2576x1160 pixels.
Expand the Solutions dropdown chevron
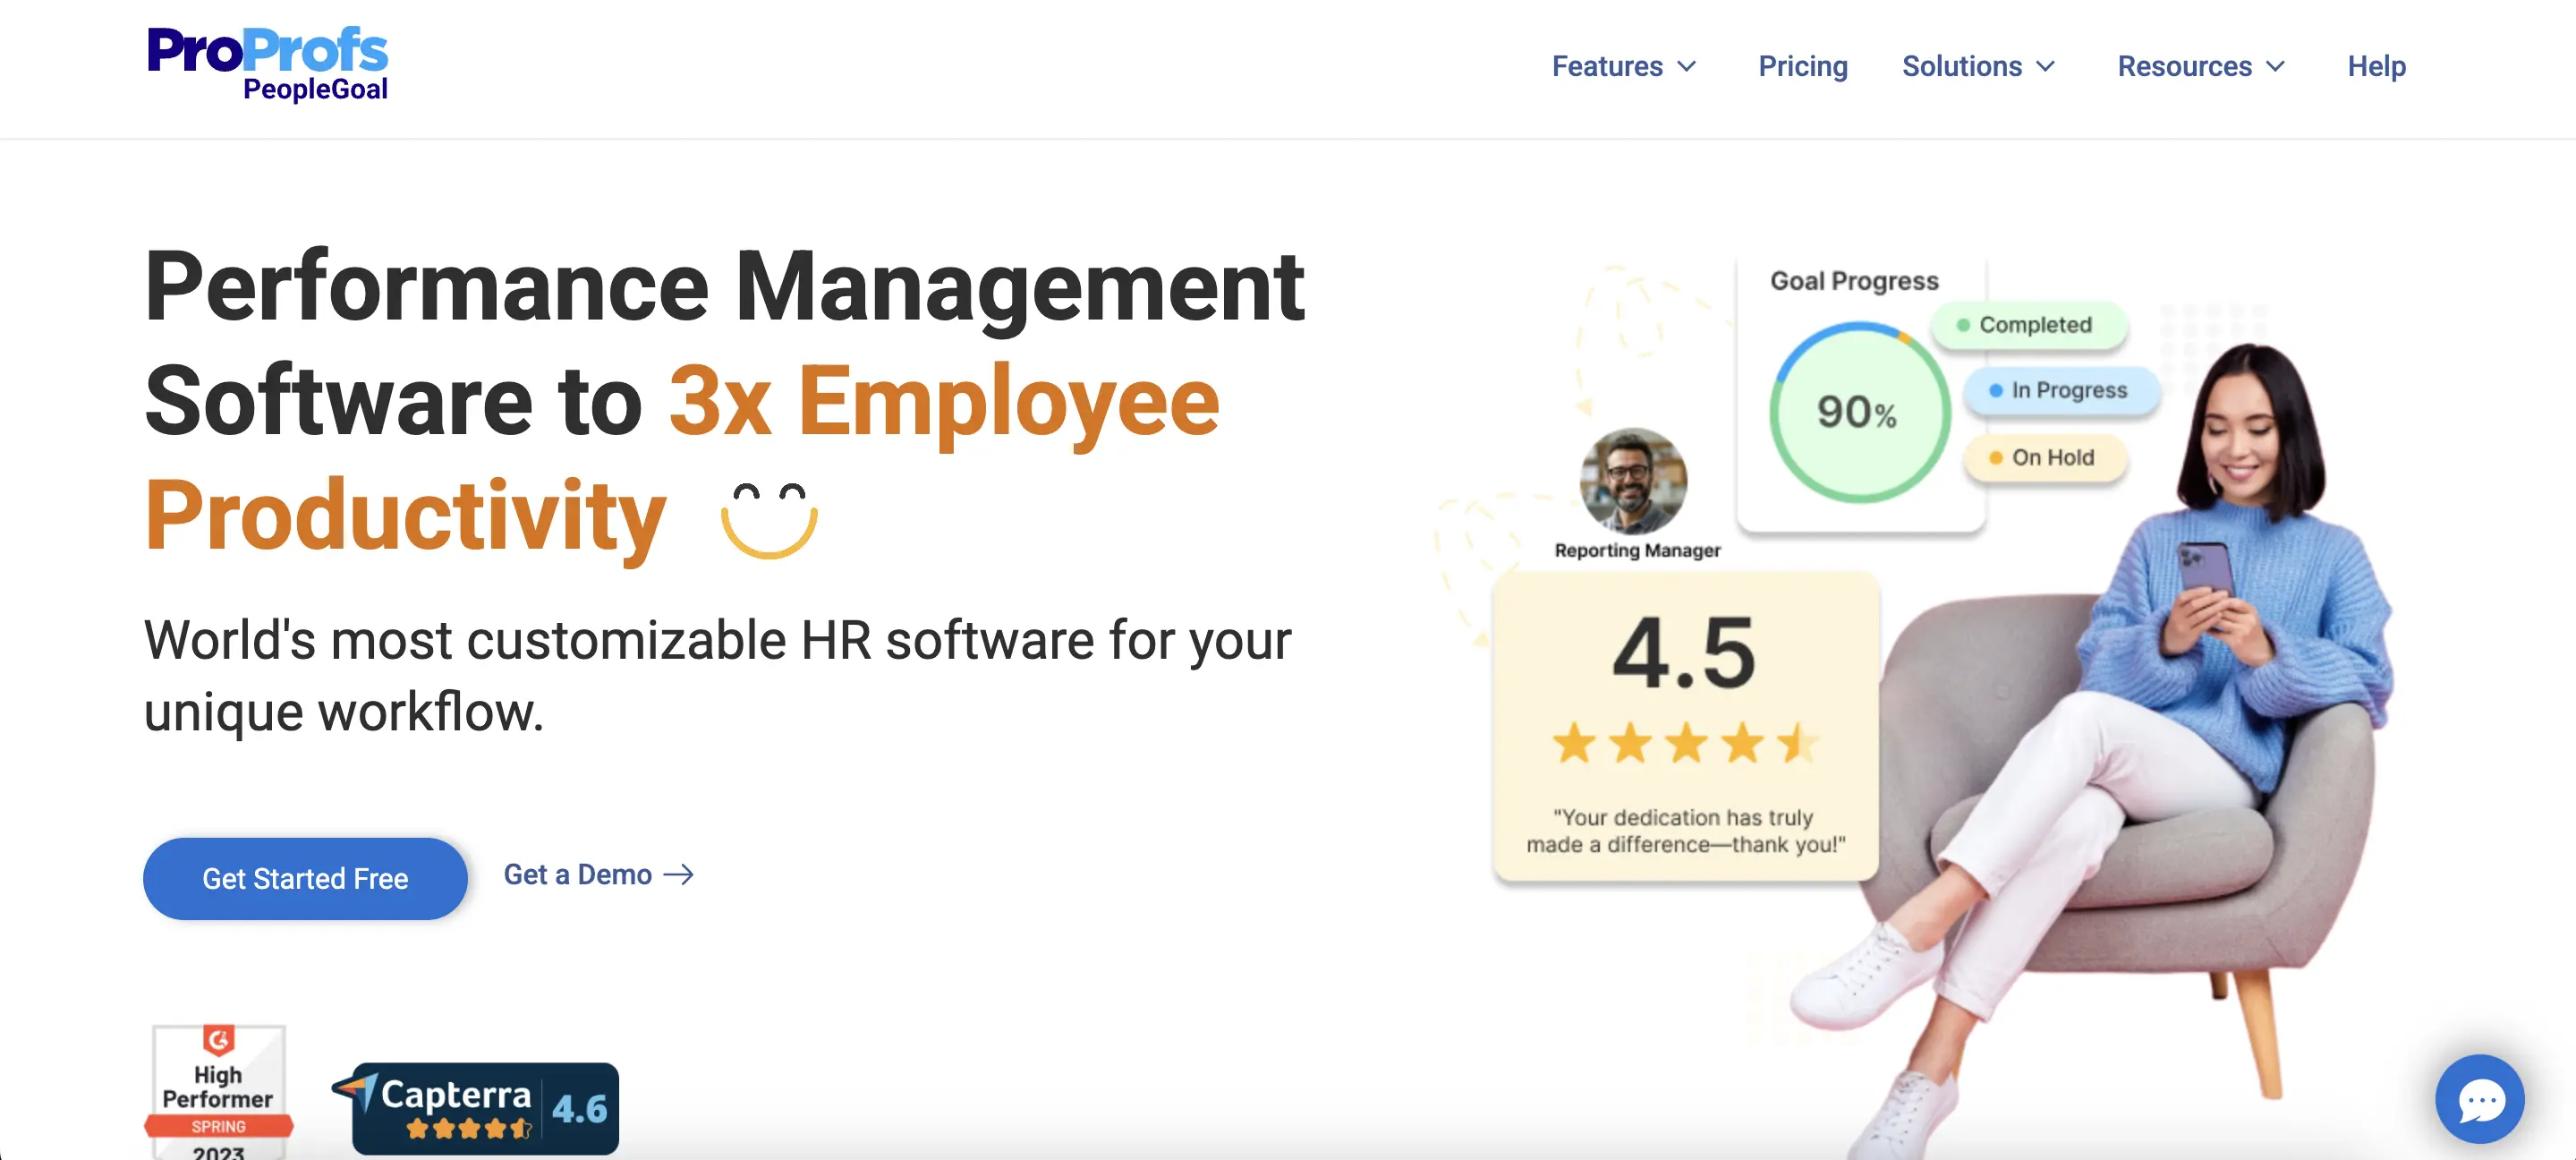2046,66
